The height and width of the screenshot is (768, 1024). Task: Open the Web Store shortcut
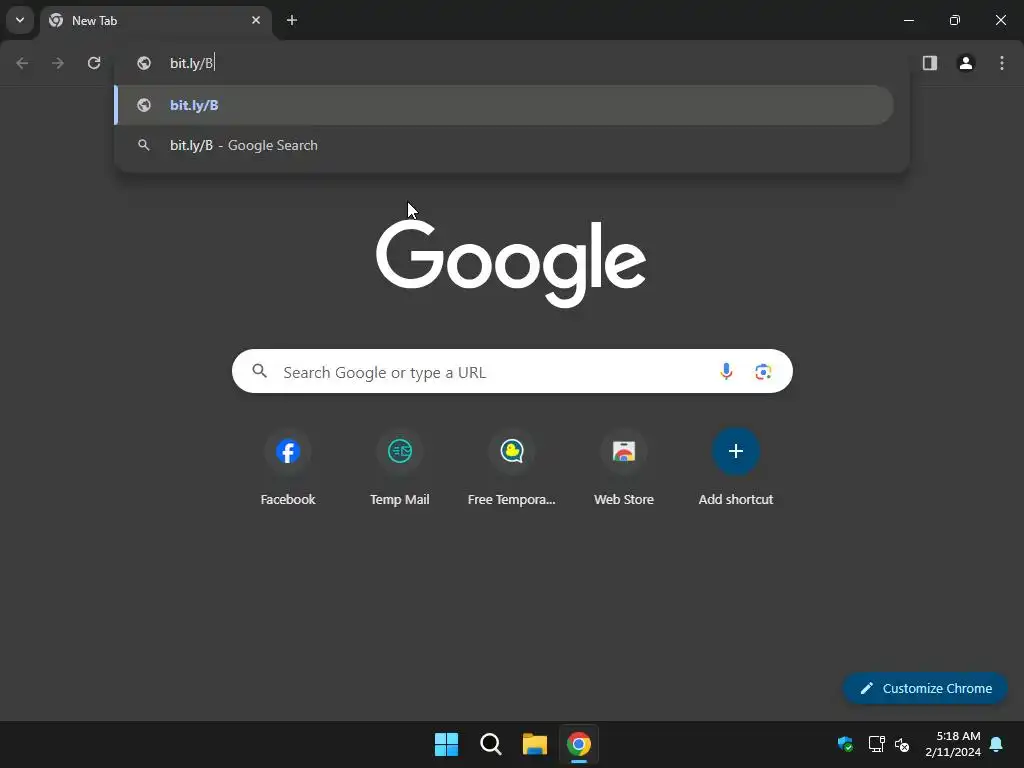click(x=624, y=468)
